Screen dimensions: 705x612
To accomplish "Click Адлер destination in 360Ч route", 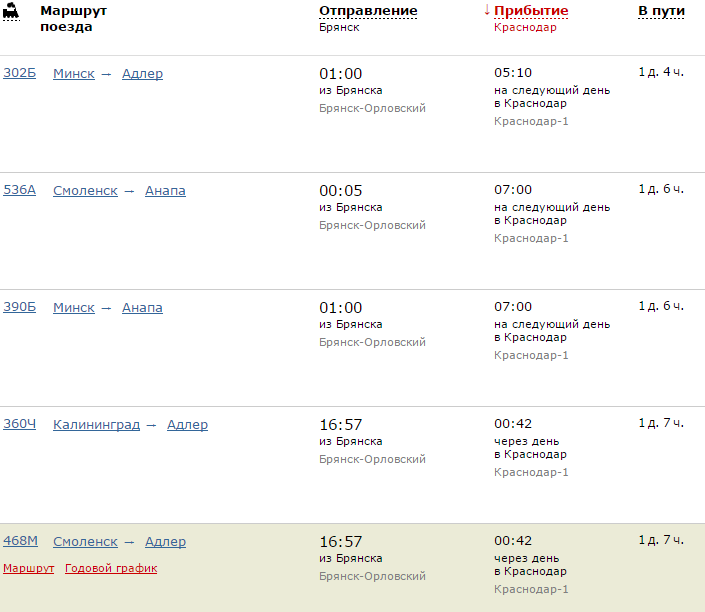I will [x=187, y=425].
